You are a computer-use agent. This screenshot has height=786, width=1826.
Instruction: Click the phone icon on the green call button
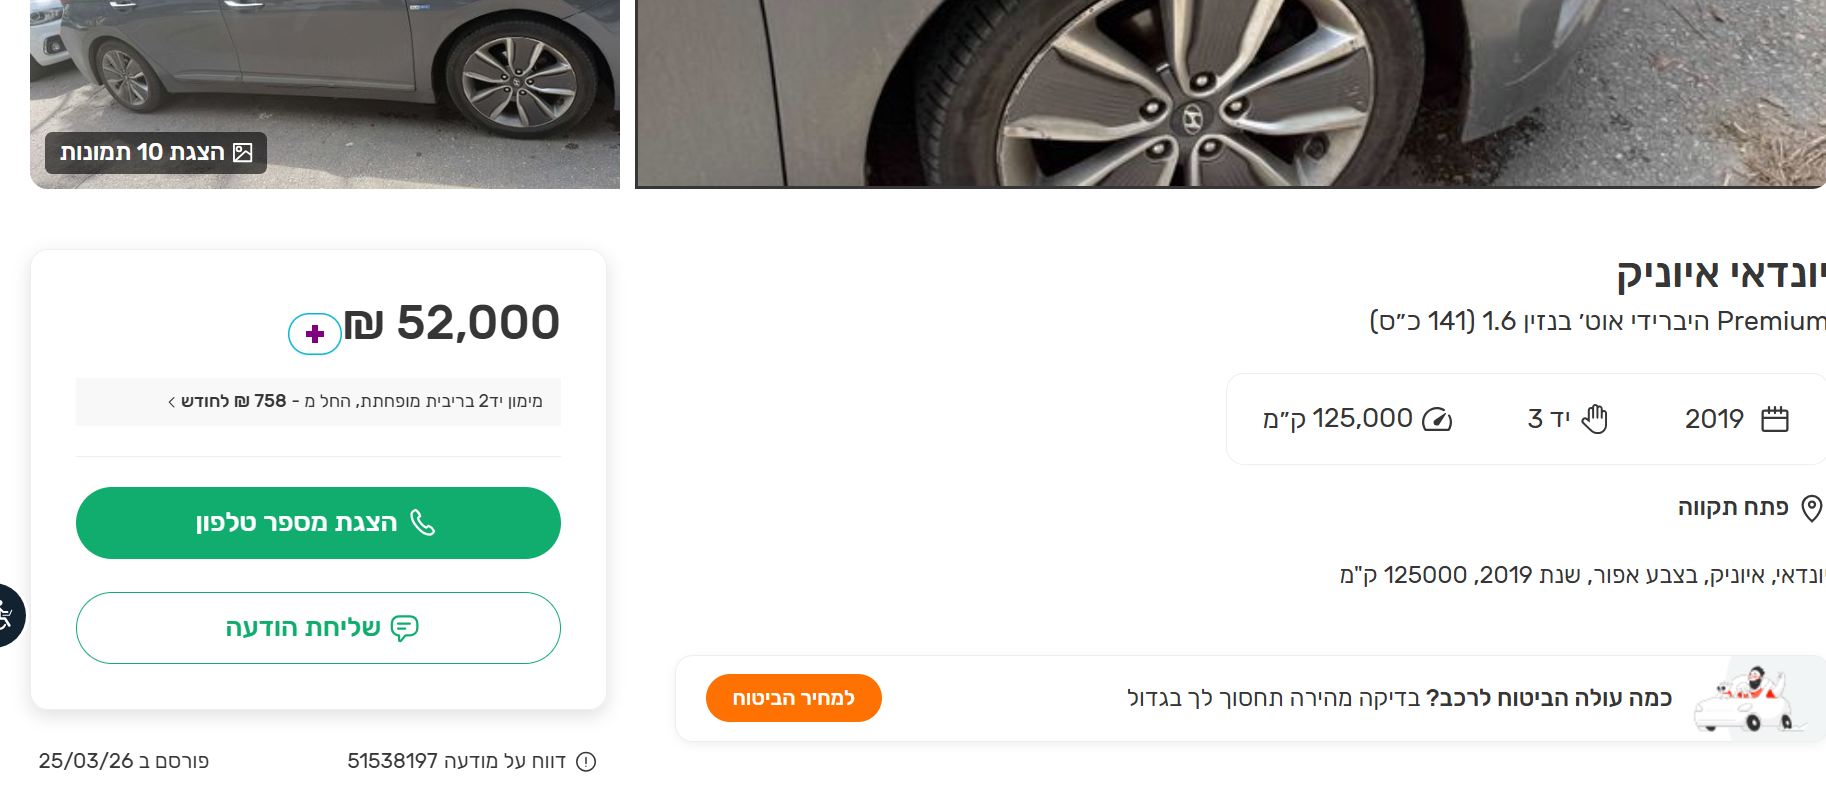424,522
